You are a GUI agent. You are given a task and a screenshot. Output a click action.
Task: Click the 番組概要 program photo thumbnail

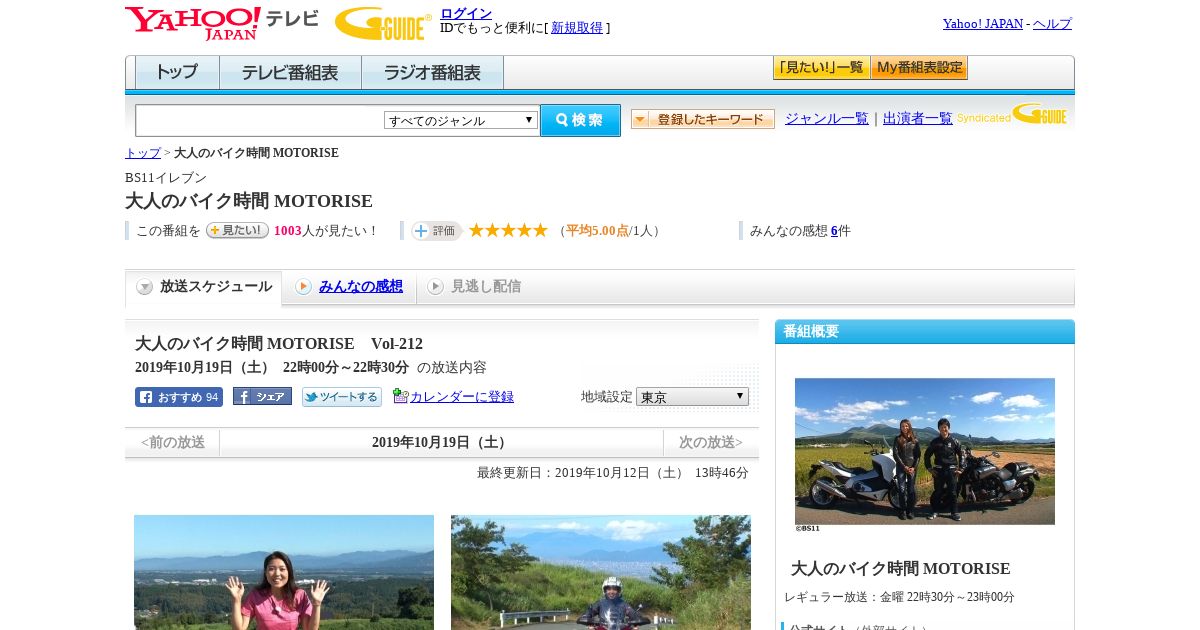[925, 452]
